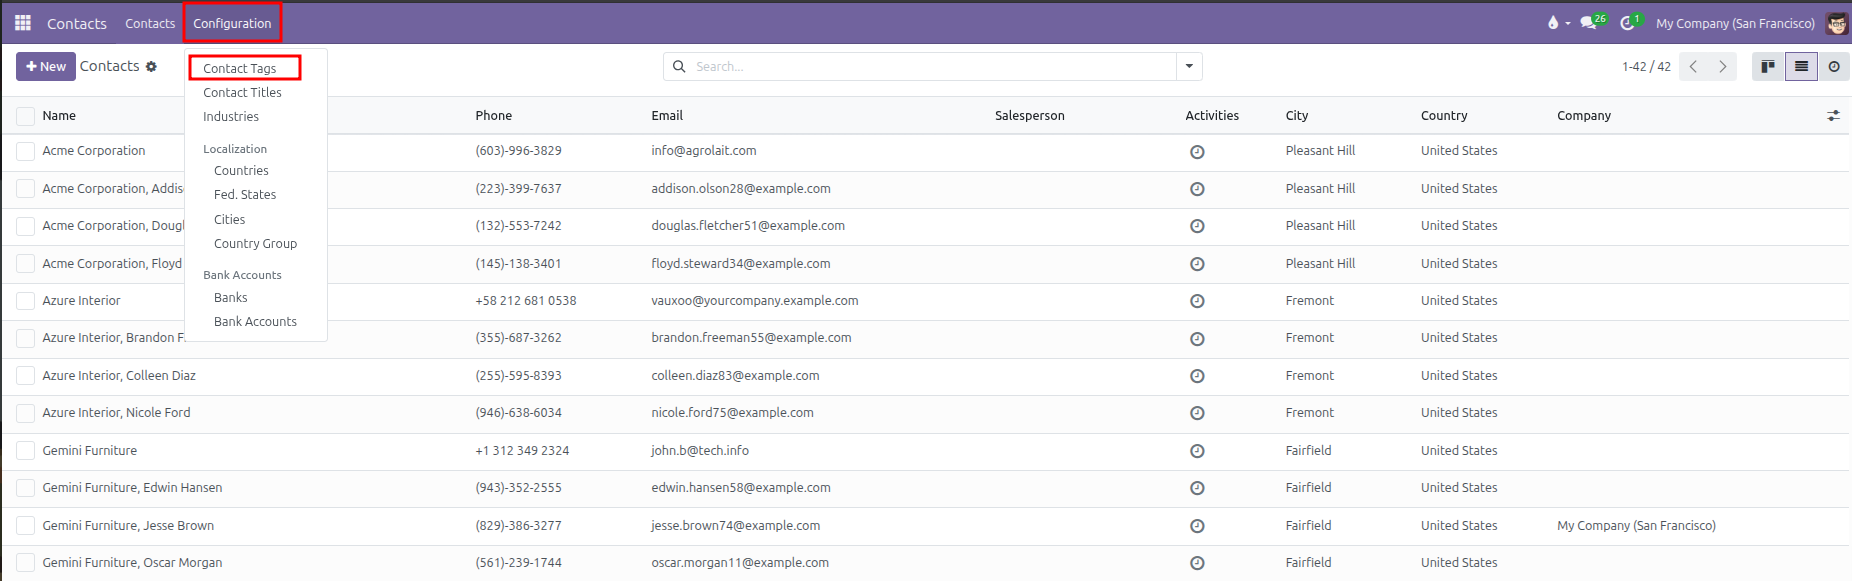Image resolution: width=1852 pixels, height=581 pixels.
Task: Check the Acme Corporation, Floyd row checkbox
Action: (25, 264)
